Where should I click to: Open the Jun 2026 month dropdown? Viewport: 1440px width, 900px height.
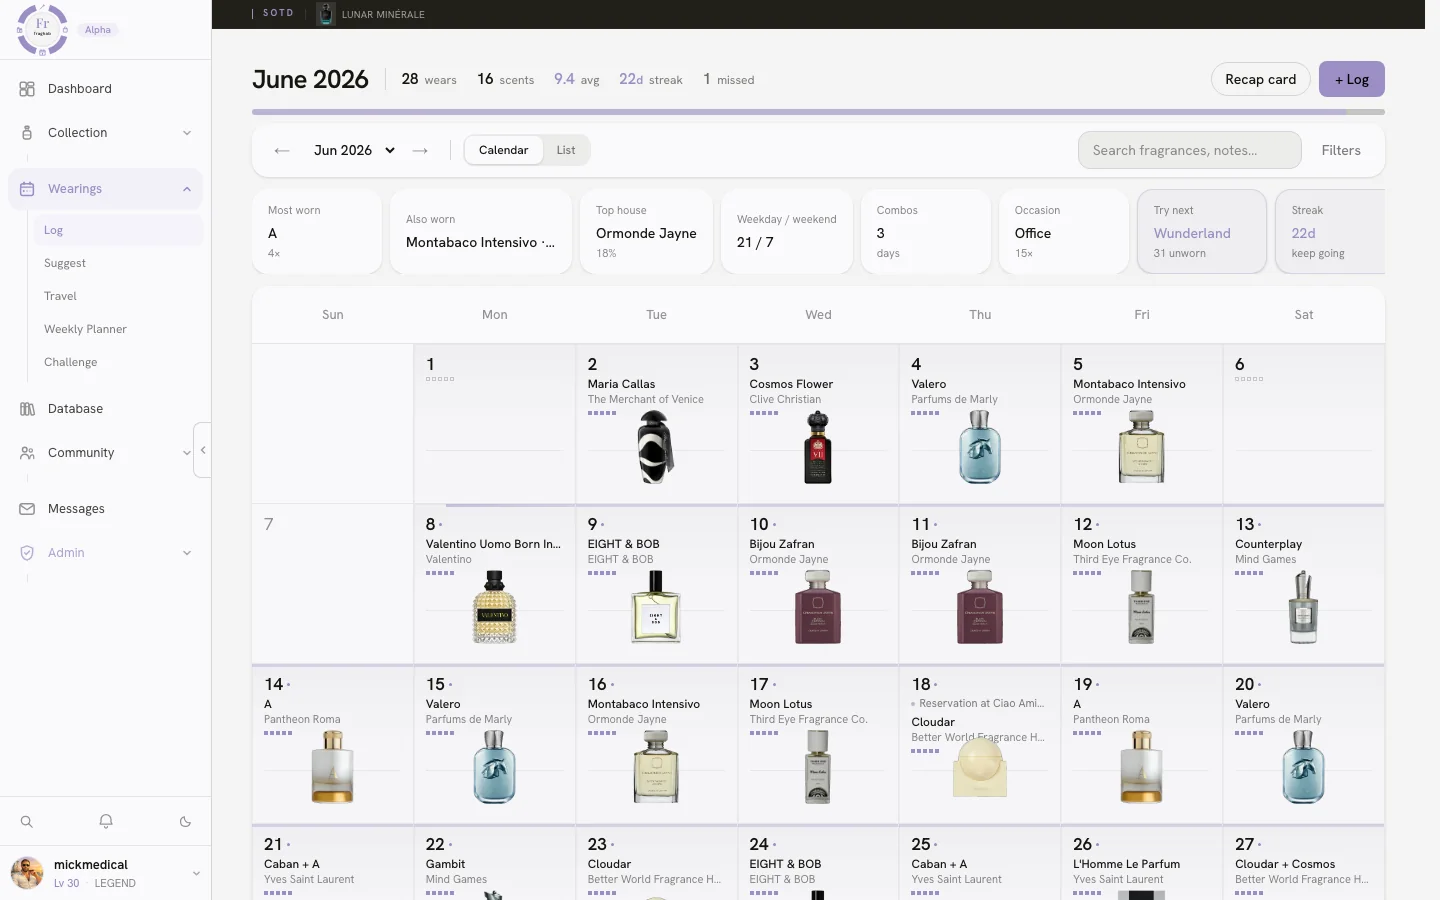pyautogui.click(x=354, y=151)
